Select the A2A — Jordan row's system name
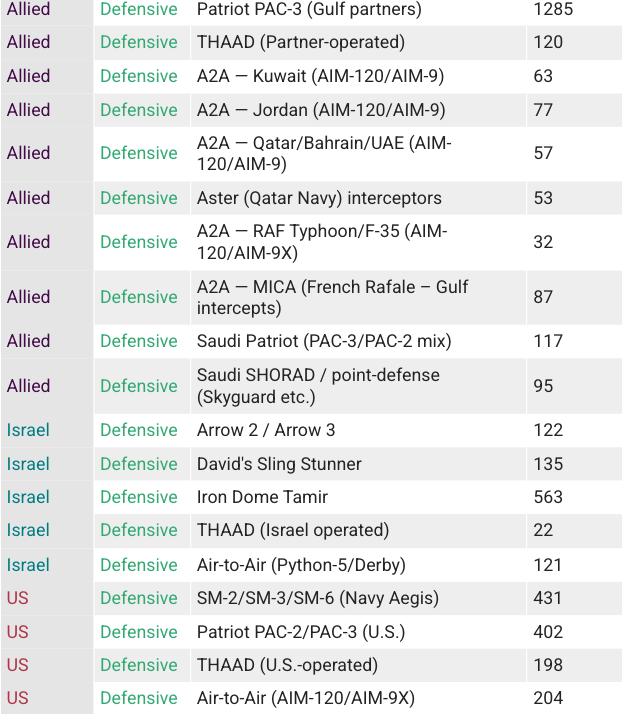Image resolution: width=622 pixels, height=714 pixels. 321,110
